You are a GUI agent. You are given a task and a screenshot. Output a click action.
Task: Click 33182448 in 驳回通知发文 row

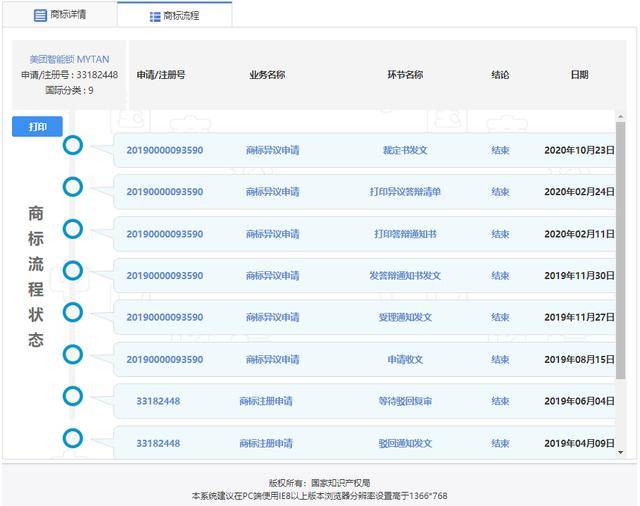158,444
